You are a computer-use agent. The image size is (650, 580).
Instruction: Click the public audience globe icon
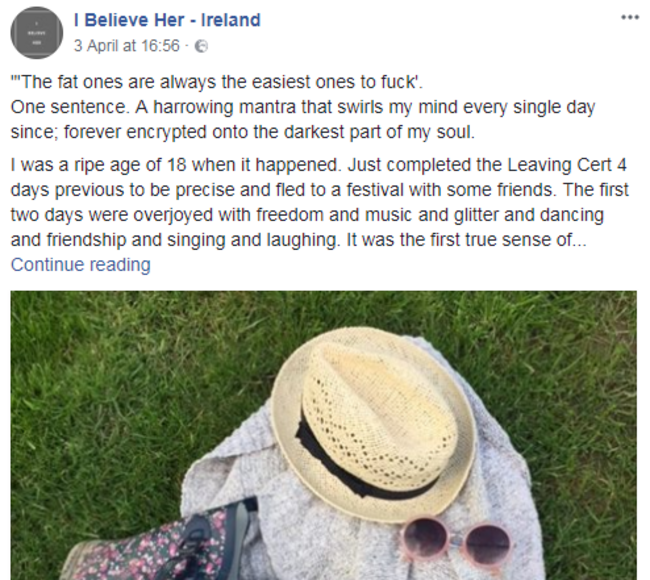coord(201,46)
